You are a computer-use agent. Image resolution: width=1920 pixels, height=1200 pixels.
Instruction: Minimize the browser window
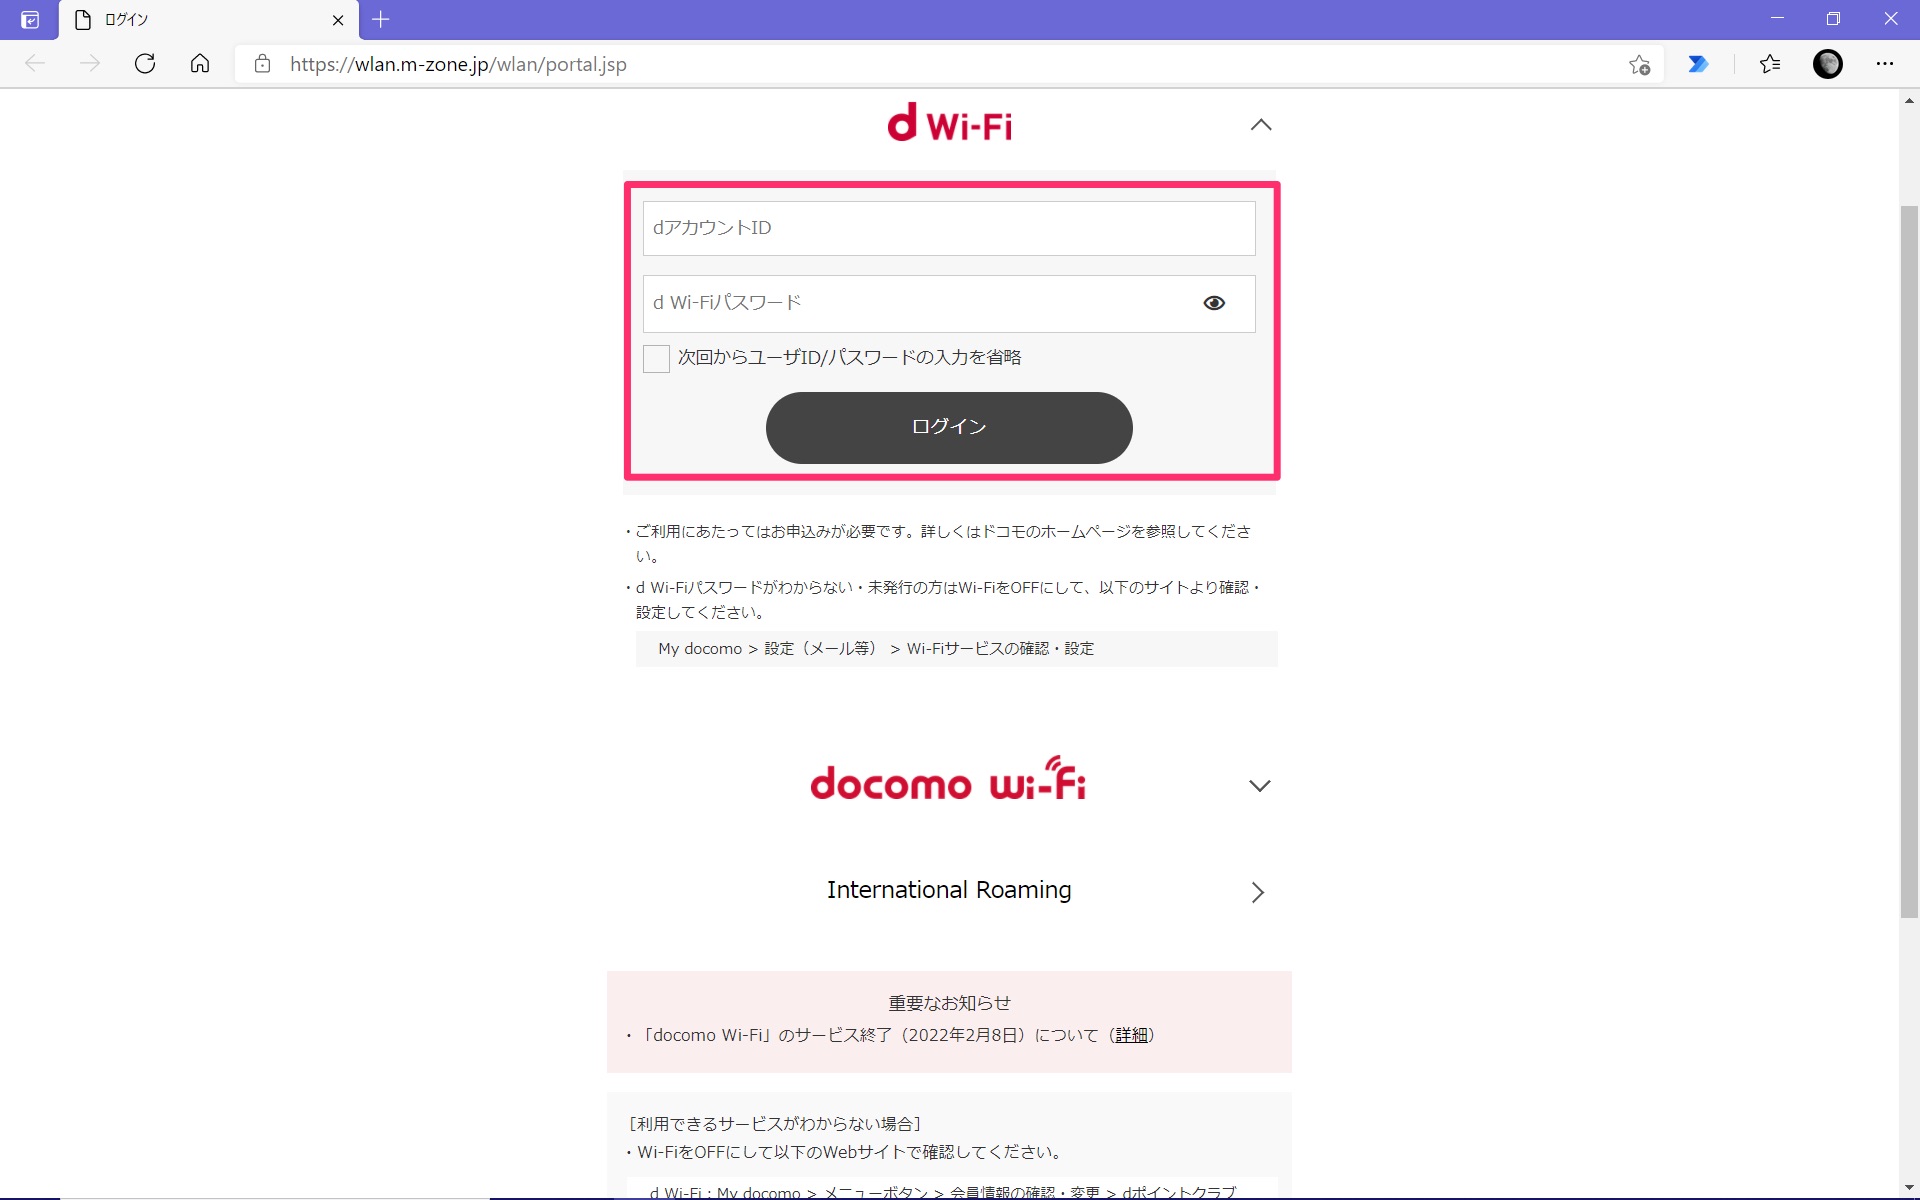click(x=1777, y=19)
